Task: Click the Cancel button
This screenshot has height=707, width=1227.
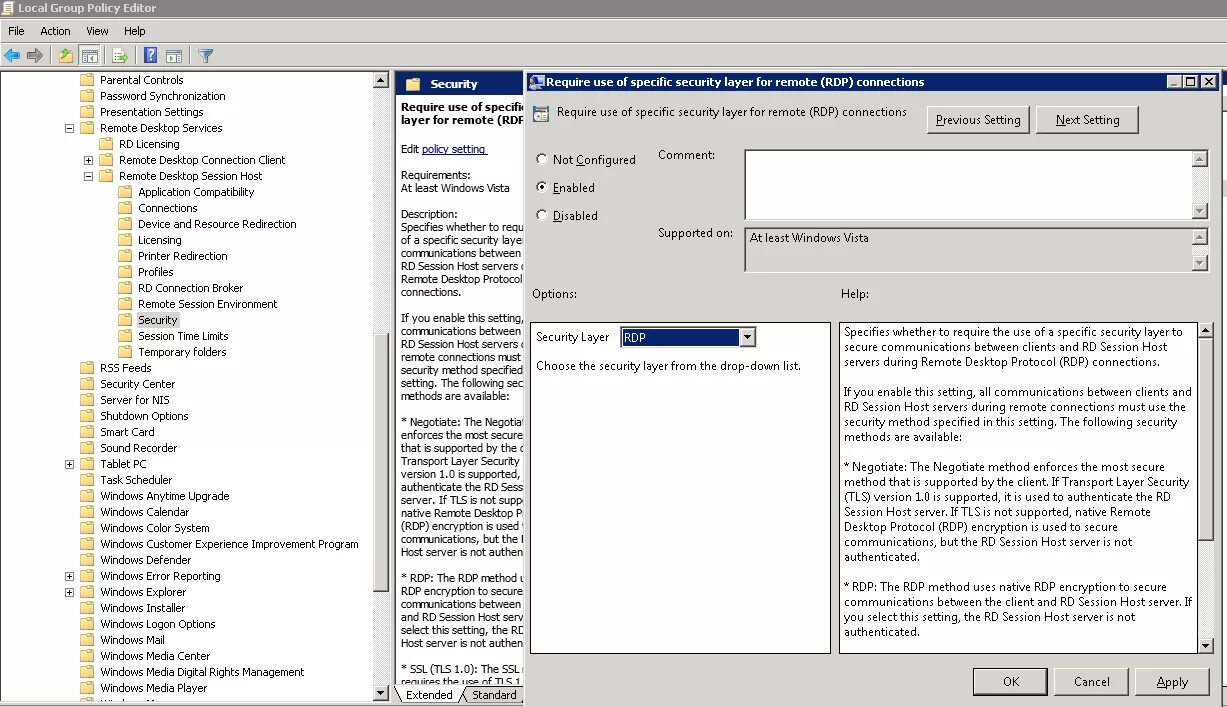Action: pyautogui.click(x=1091, y=681)
